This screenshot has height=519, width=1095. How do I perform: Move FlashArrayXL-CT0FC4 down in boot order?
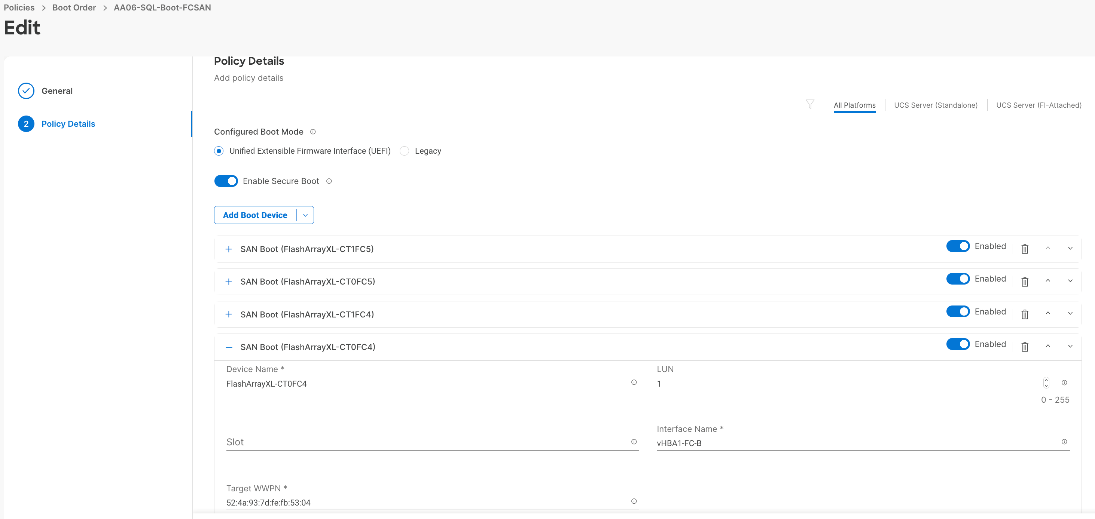click(1070, 346)
